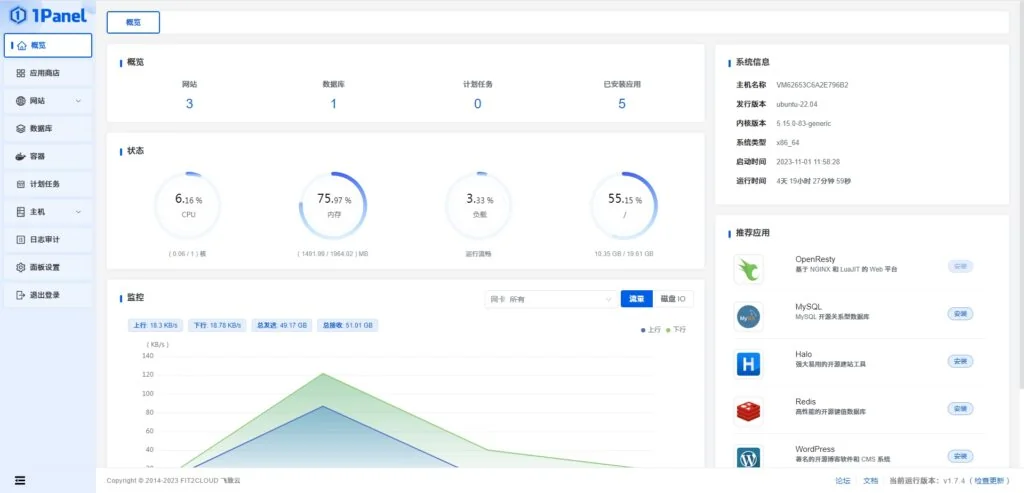Toggle the 下行 download legend series

pyautogui.click(x=676, y=330)
